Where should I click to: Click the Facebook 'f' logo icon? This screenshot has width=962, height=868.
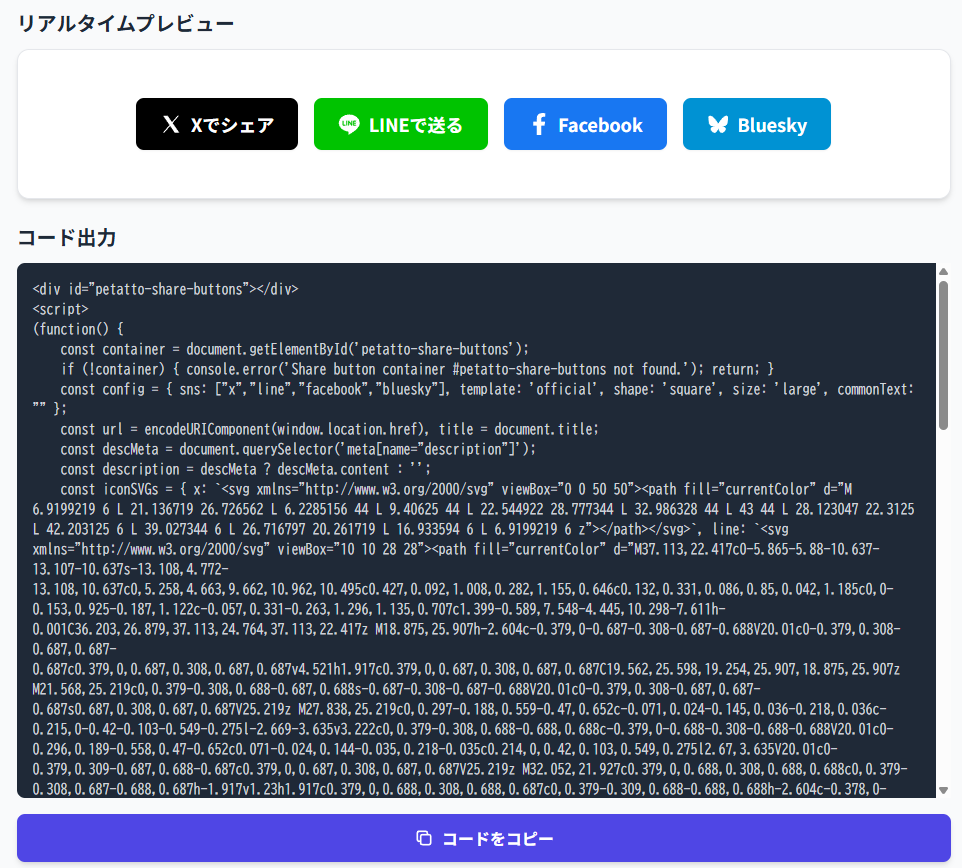click(x=539, y=125)
